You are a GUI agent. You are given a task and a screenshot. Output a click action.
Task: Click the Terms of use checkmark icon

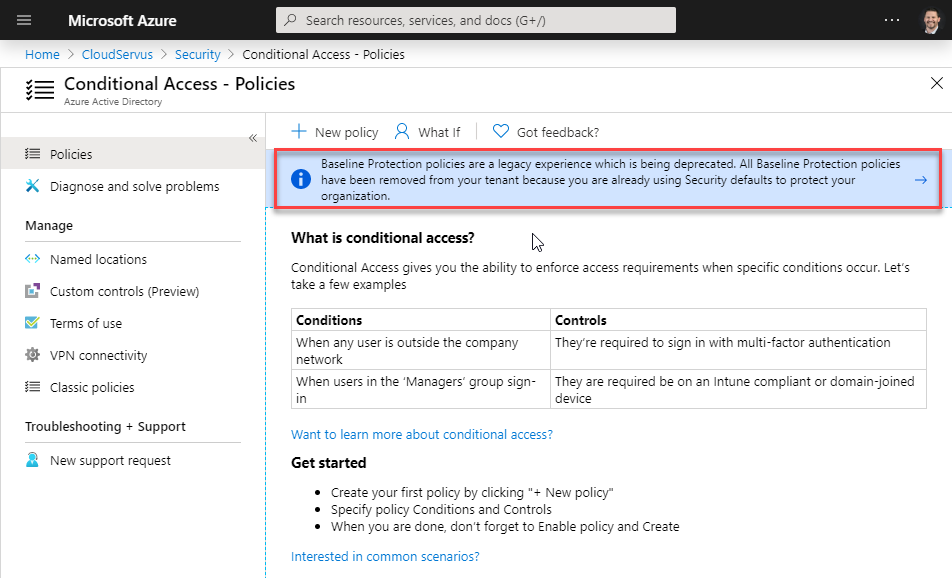[32, 322]
